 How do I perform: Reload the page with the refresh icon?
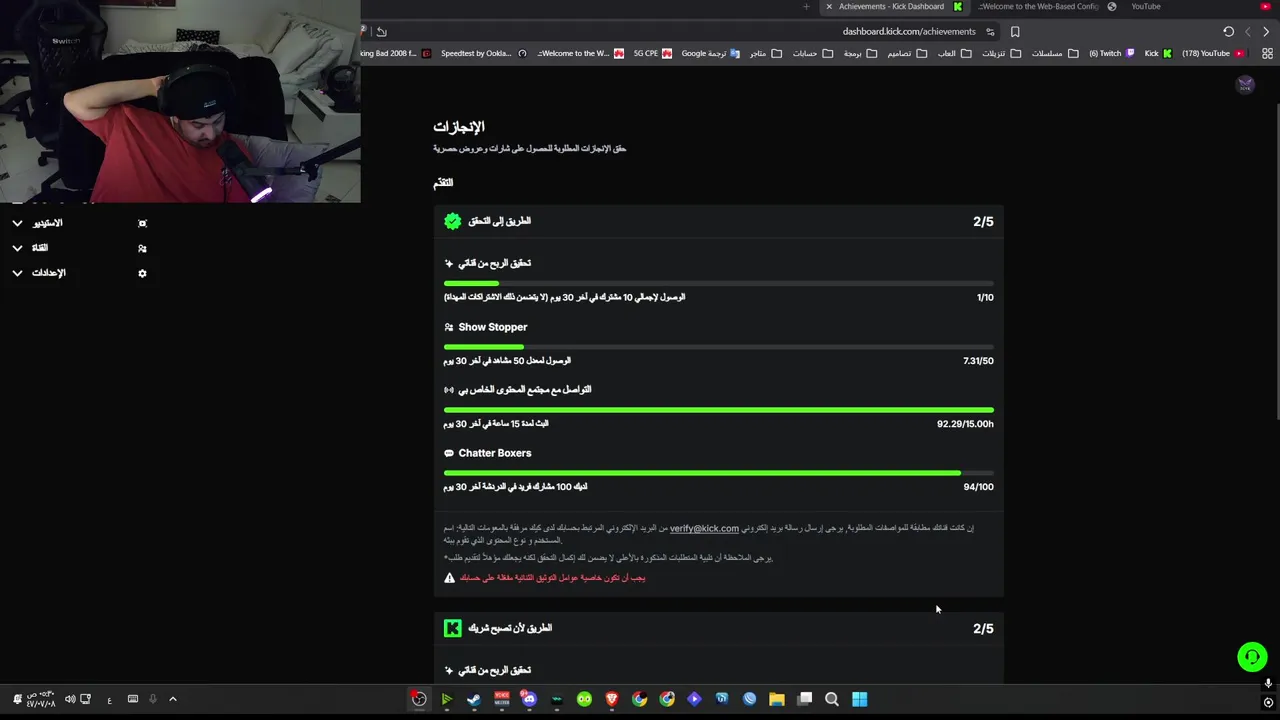1228,31
